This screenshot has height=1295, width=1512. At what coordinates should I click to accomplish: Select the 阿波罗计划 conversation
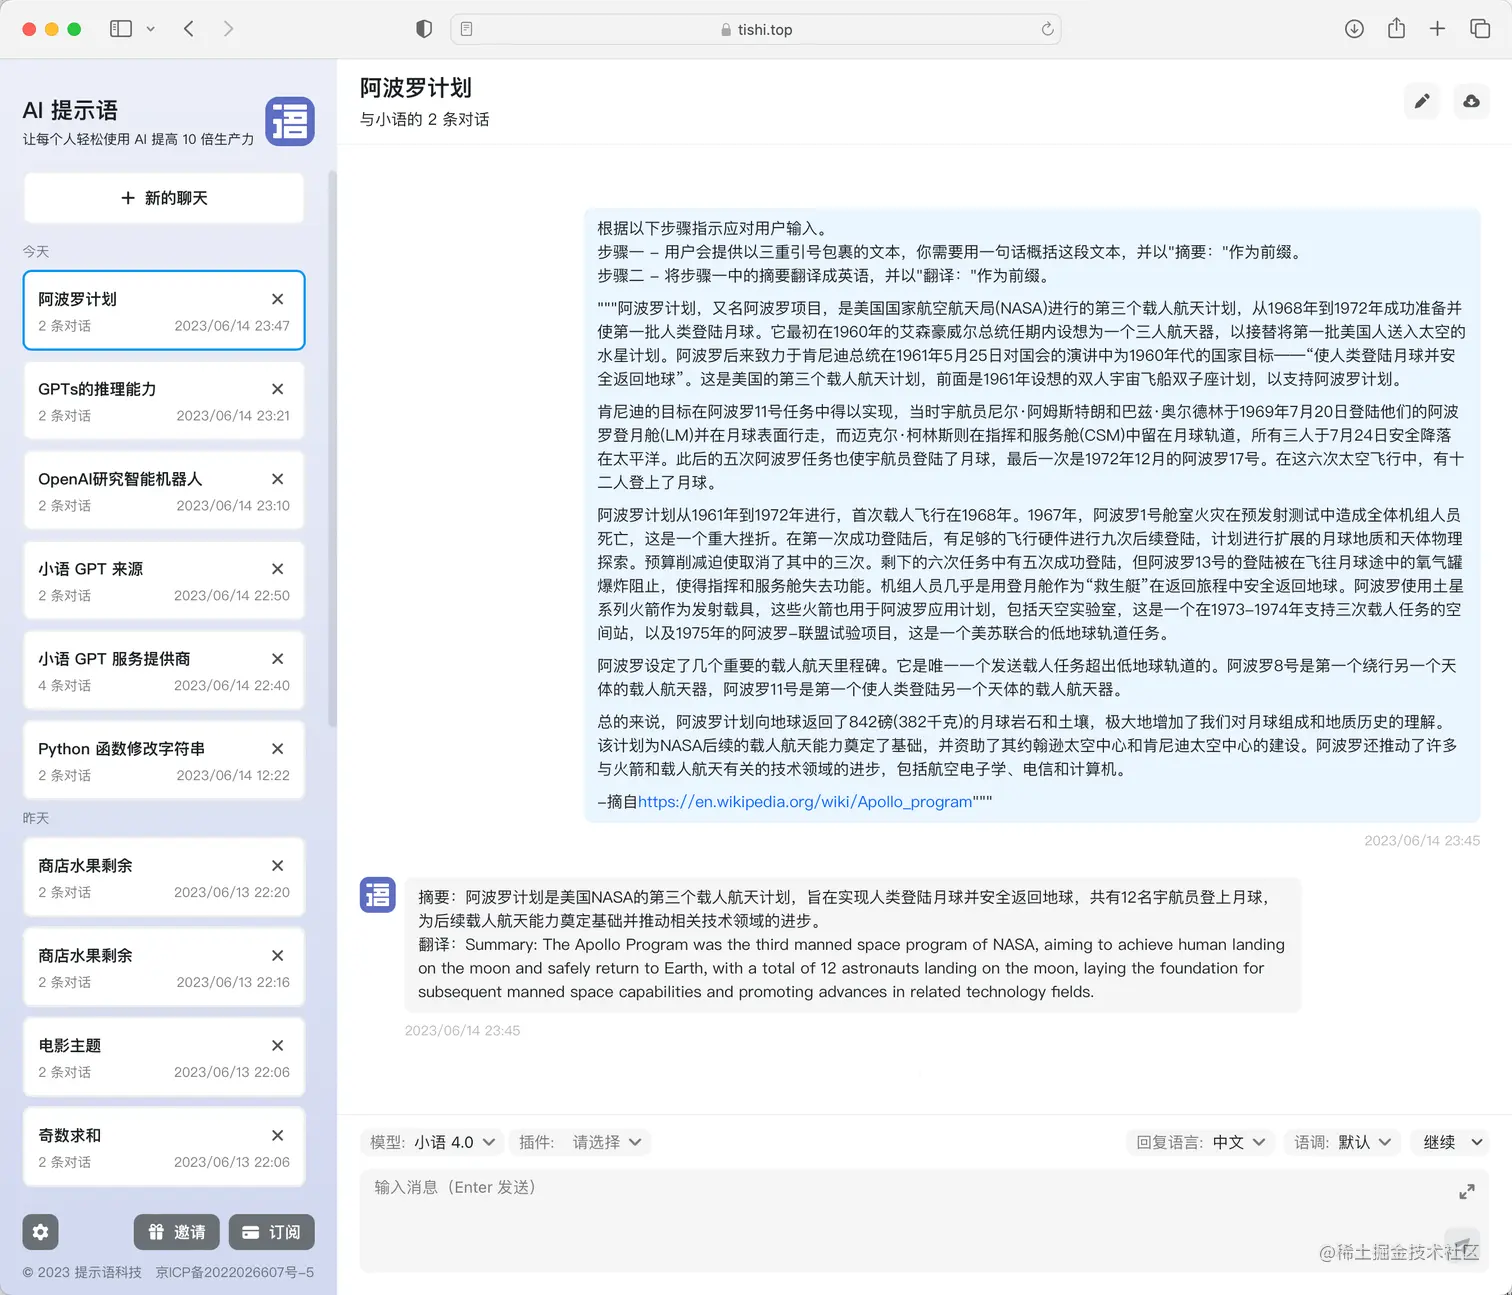click(x=164, y=310)
